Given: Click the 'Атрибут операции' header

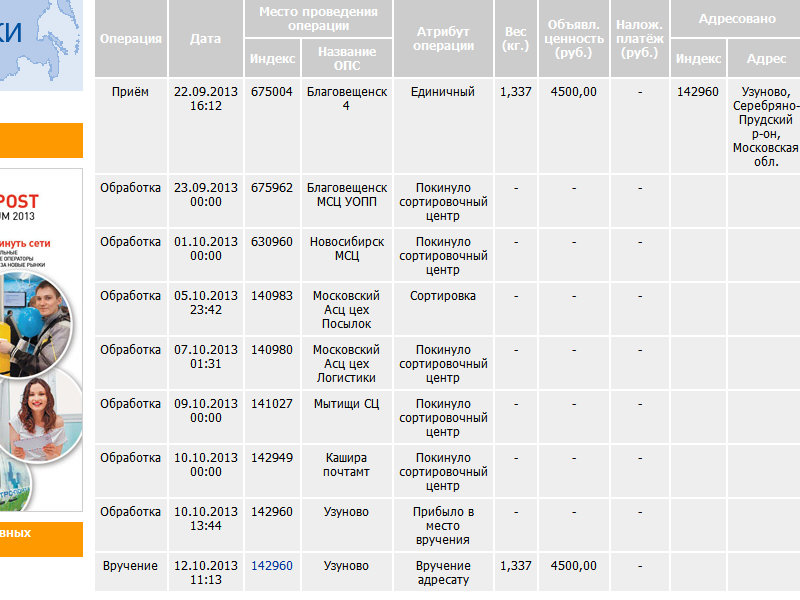Looking at the screenshot, I should pyautogui.click(x=443, y=39).
